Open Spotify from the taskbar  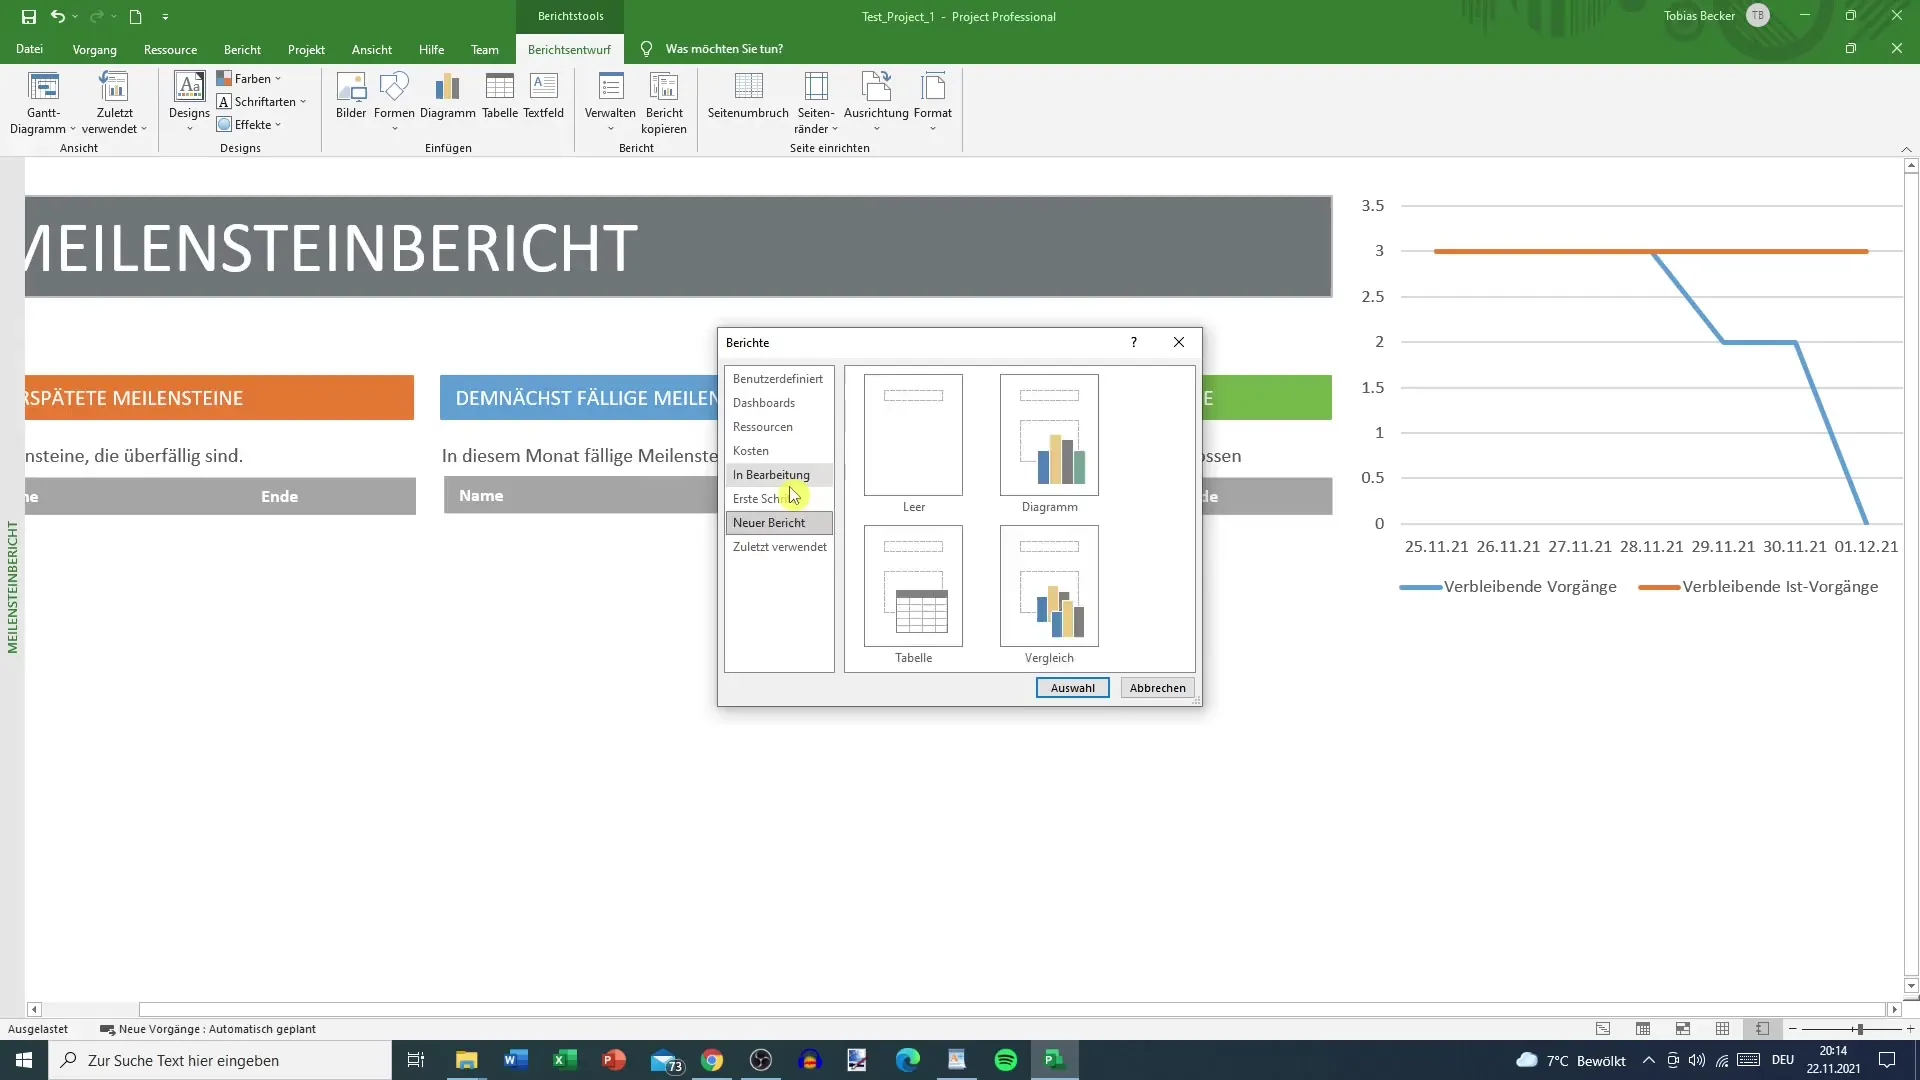point(1006,1060)
